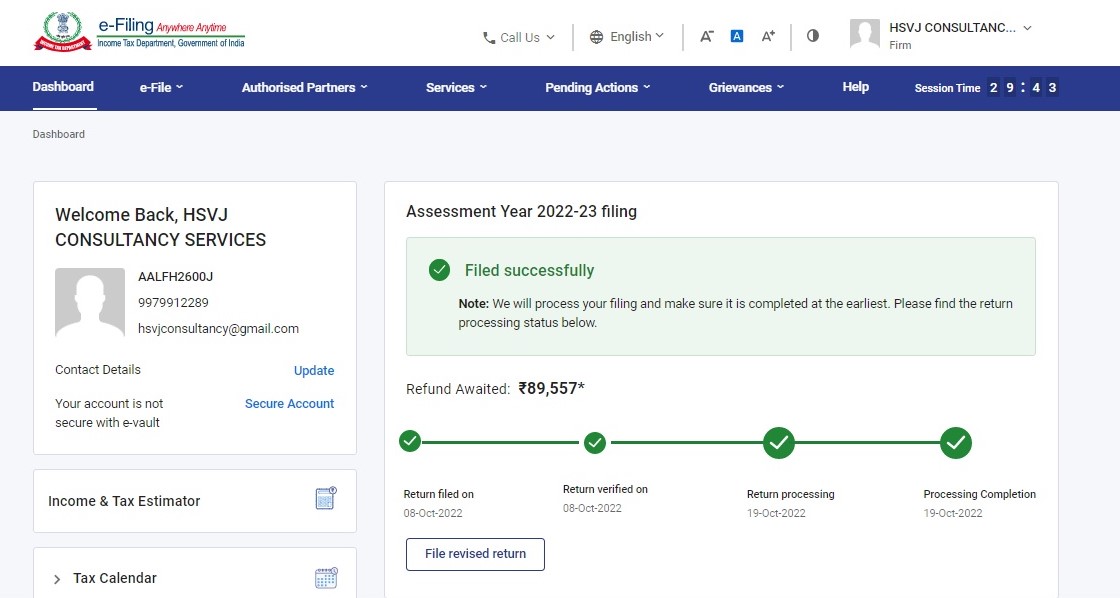1120x598 pixels.
Task: Click the PAN text AALFH2600J
Action: [x=176, y=276]
